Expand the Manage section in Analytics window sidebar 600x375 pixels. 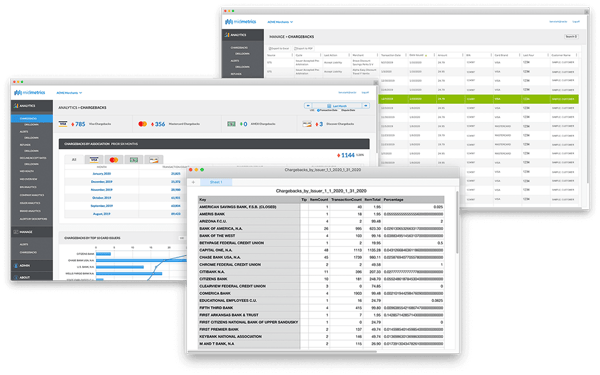coord(32,232)
